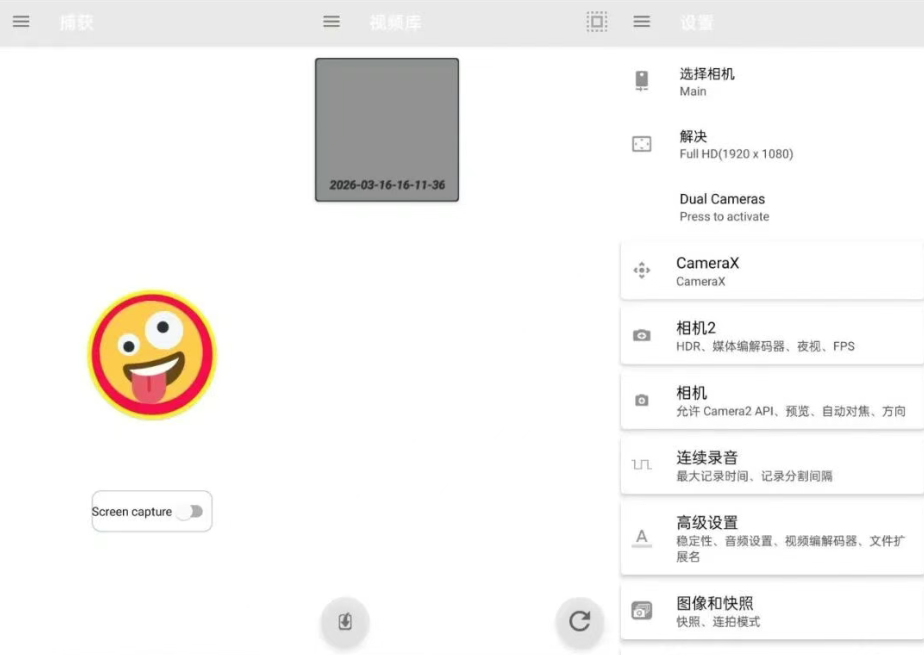This screenshot has height=655, width=924.
Task: Click the timestamped camera preview thumbnail
Action: (387, 130)
